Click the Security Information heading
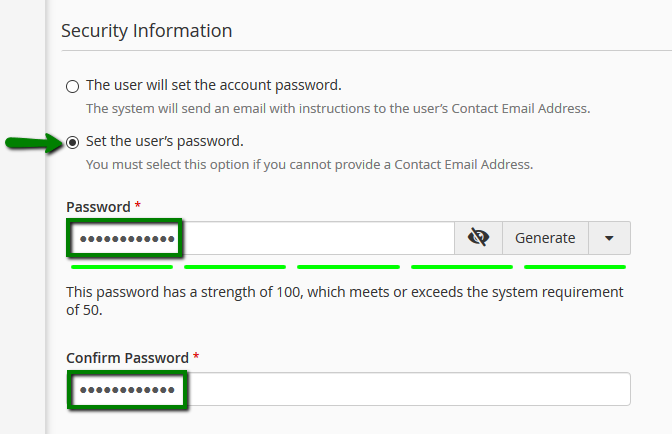Viewport: 672px width, 434px height. [147, 31]
